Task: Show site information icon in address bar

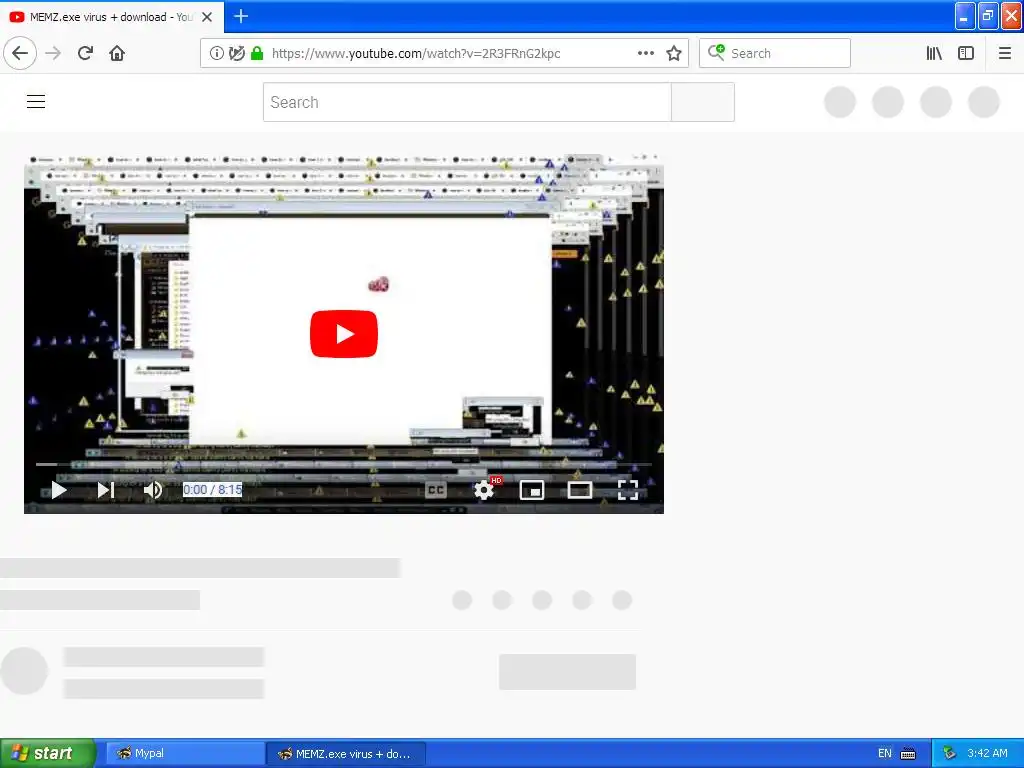Action: (216, 54)
